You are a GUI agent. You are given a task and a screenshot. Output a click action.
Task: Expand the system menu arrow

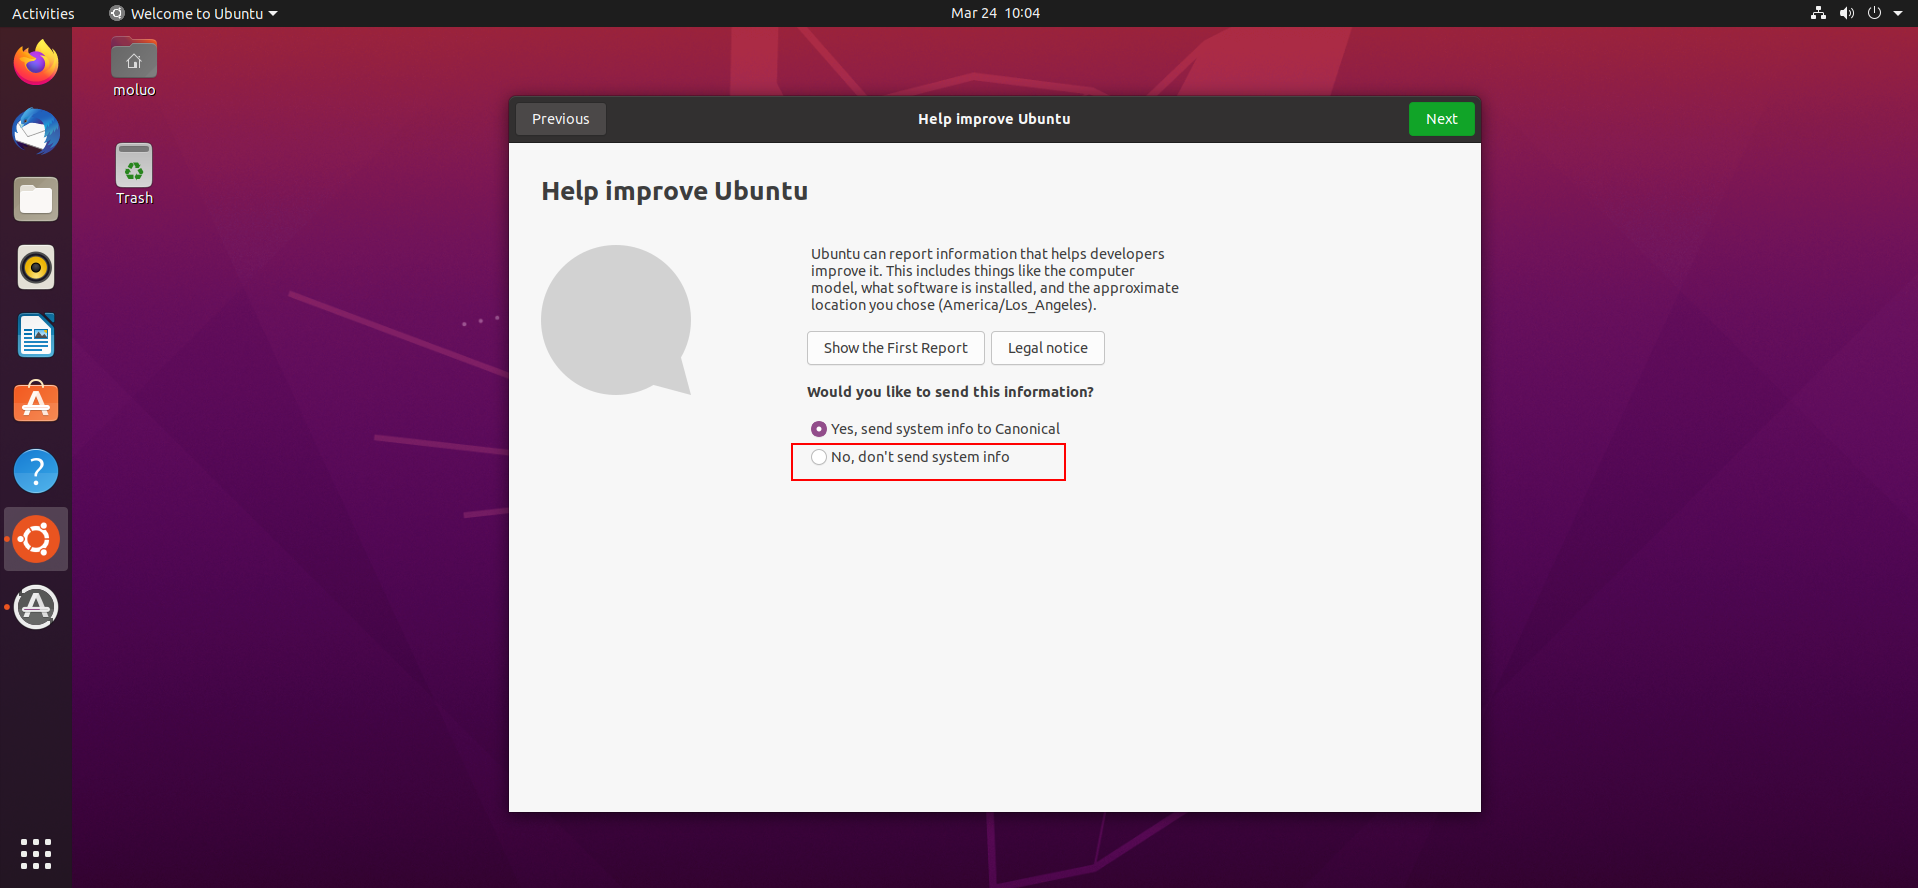coord(1898,13)
